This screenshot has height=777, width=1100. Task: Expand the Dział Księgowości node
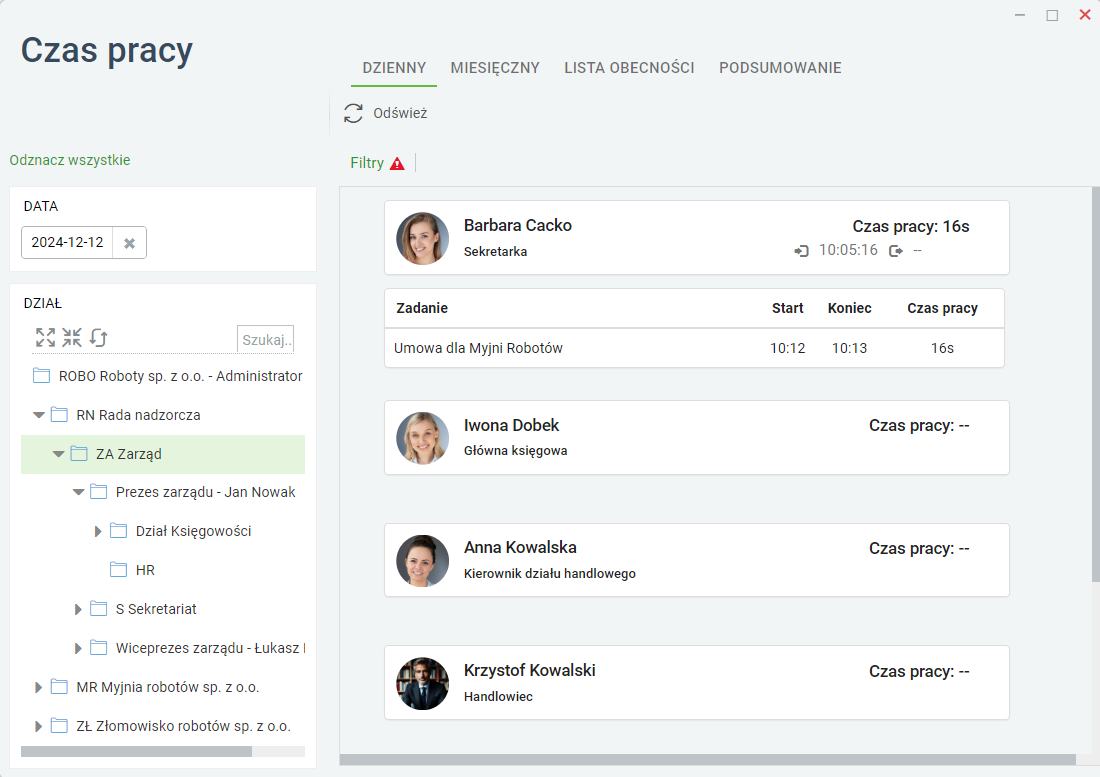tap(98, 532)
